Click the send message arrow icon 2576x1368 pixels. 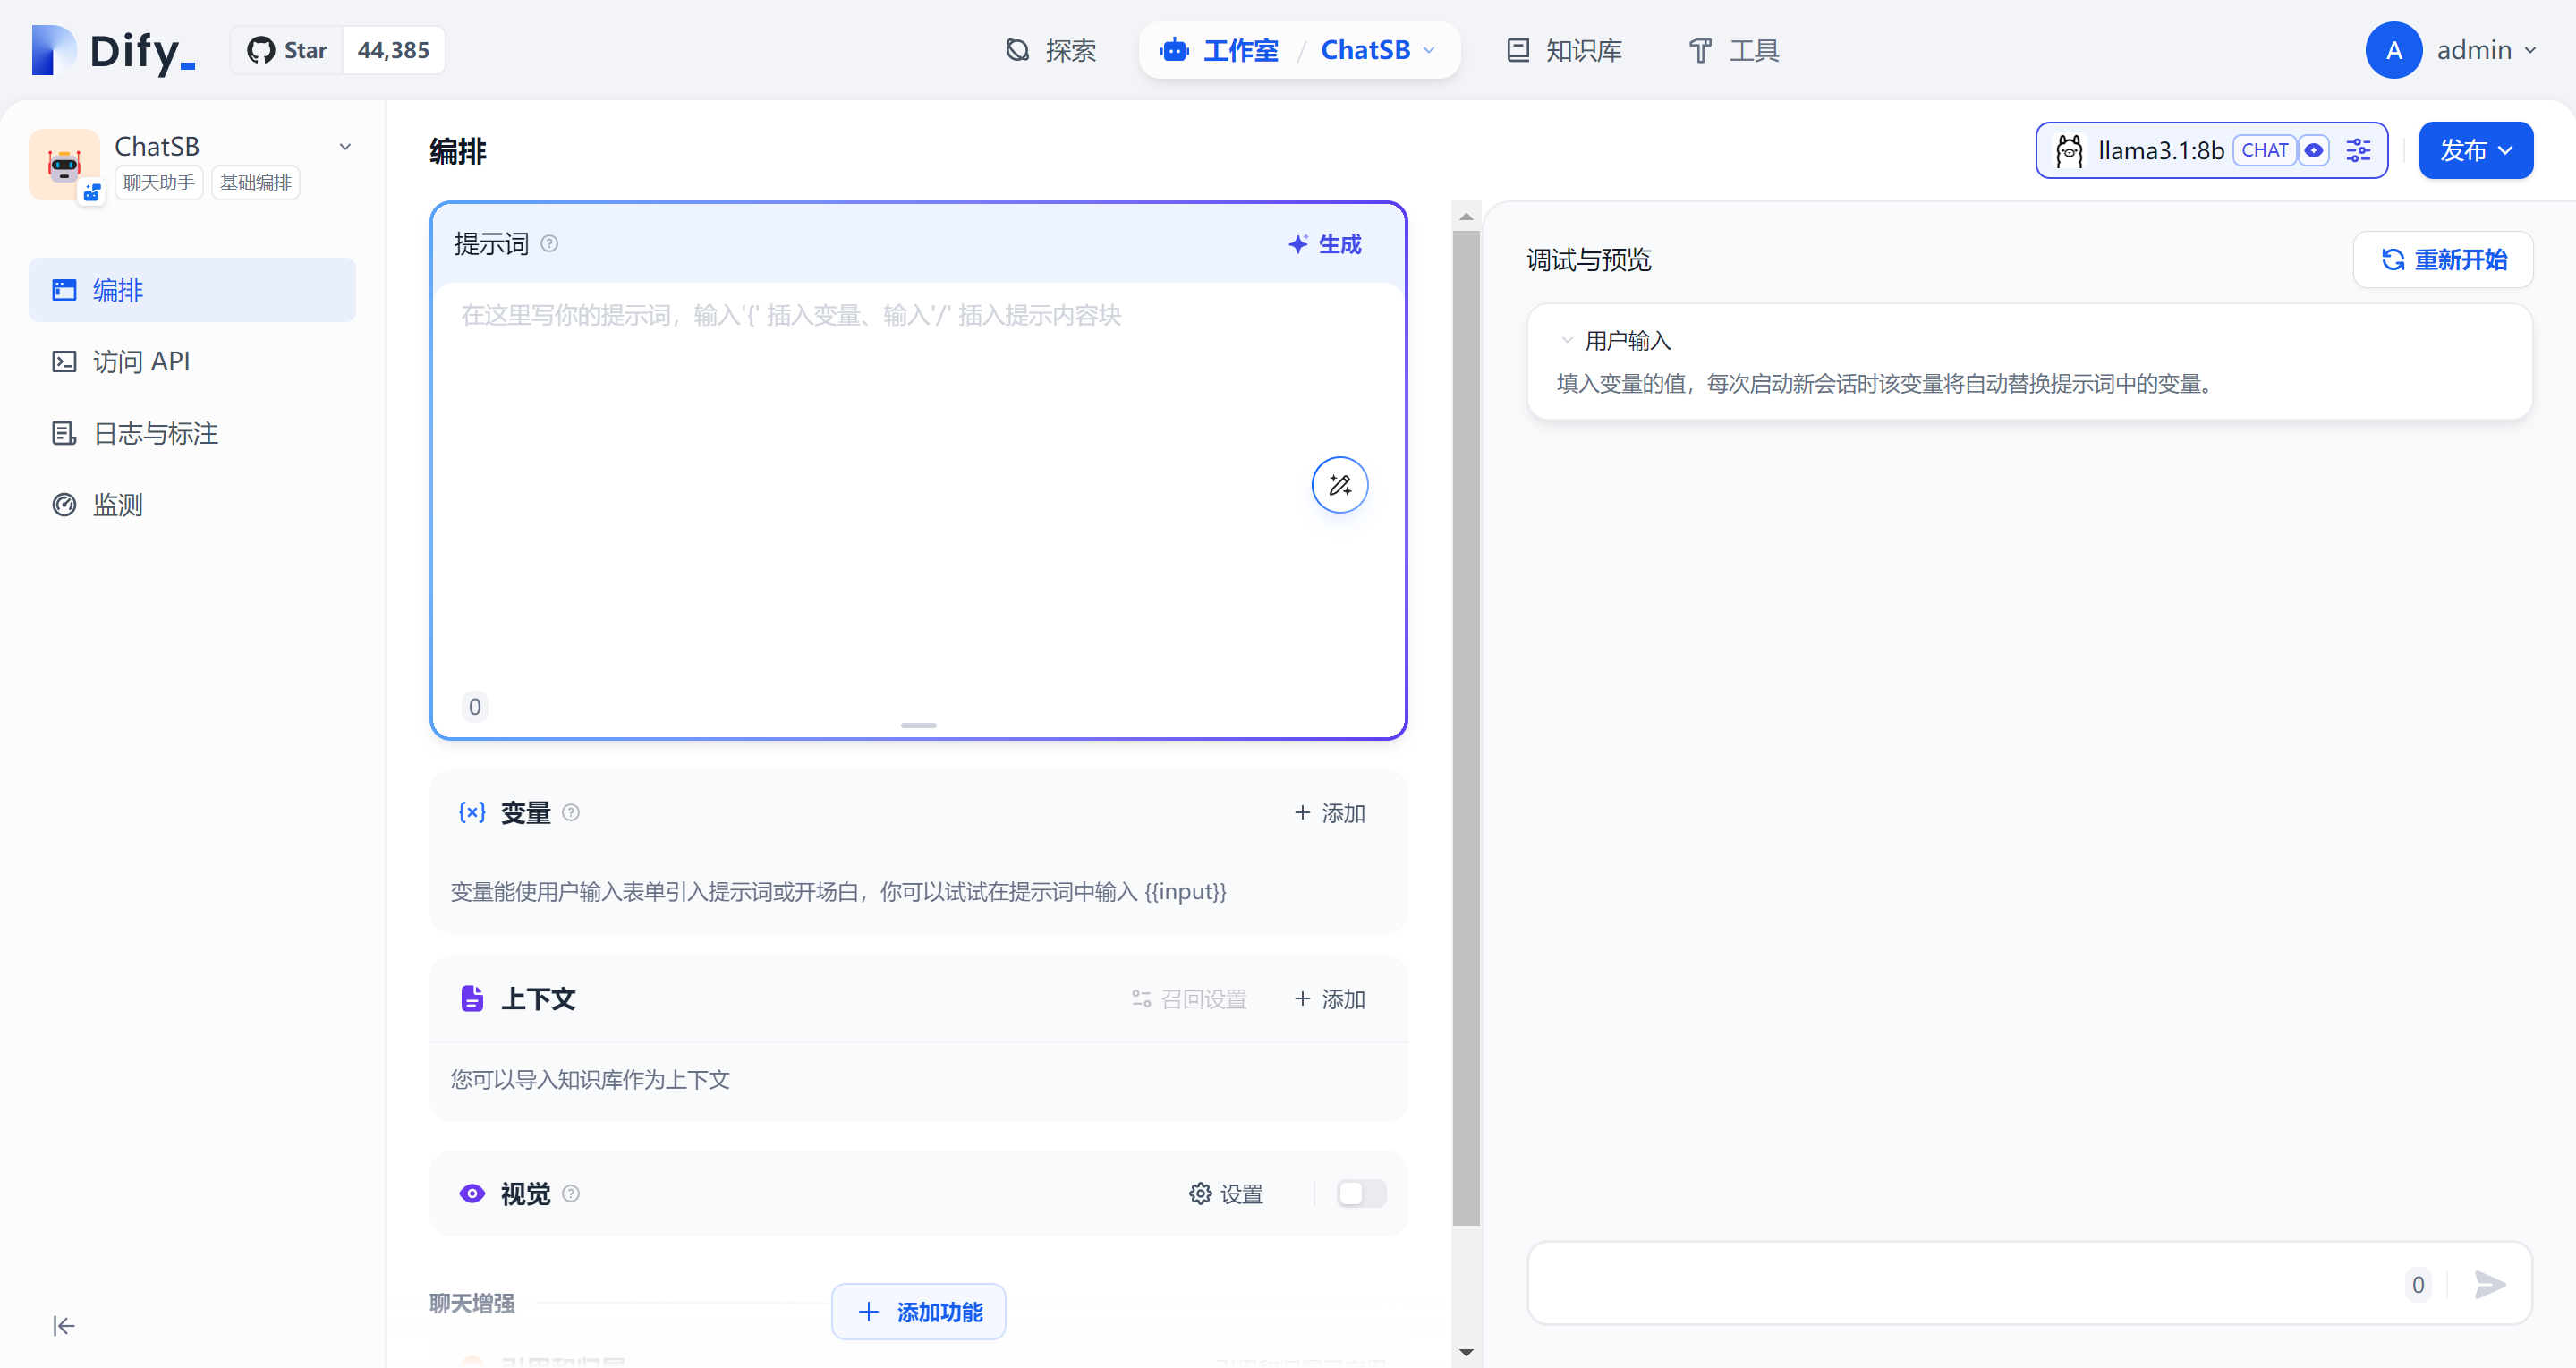pos(2489,1284)
